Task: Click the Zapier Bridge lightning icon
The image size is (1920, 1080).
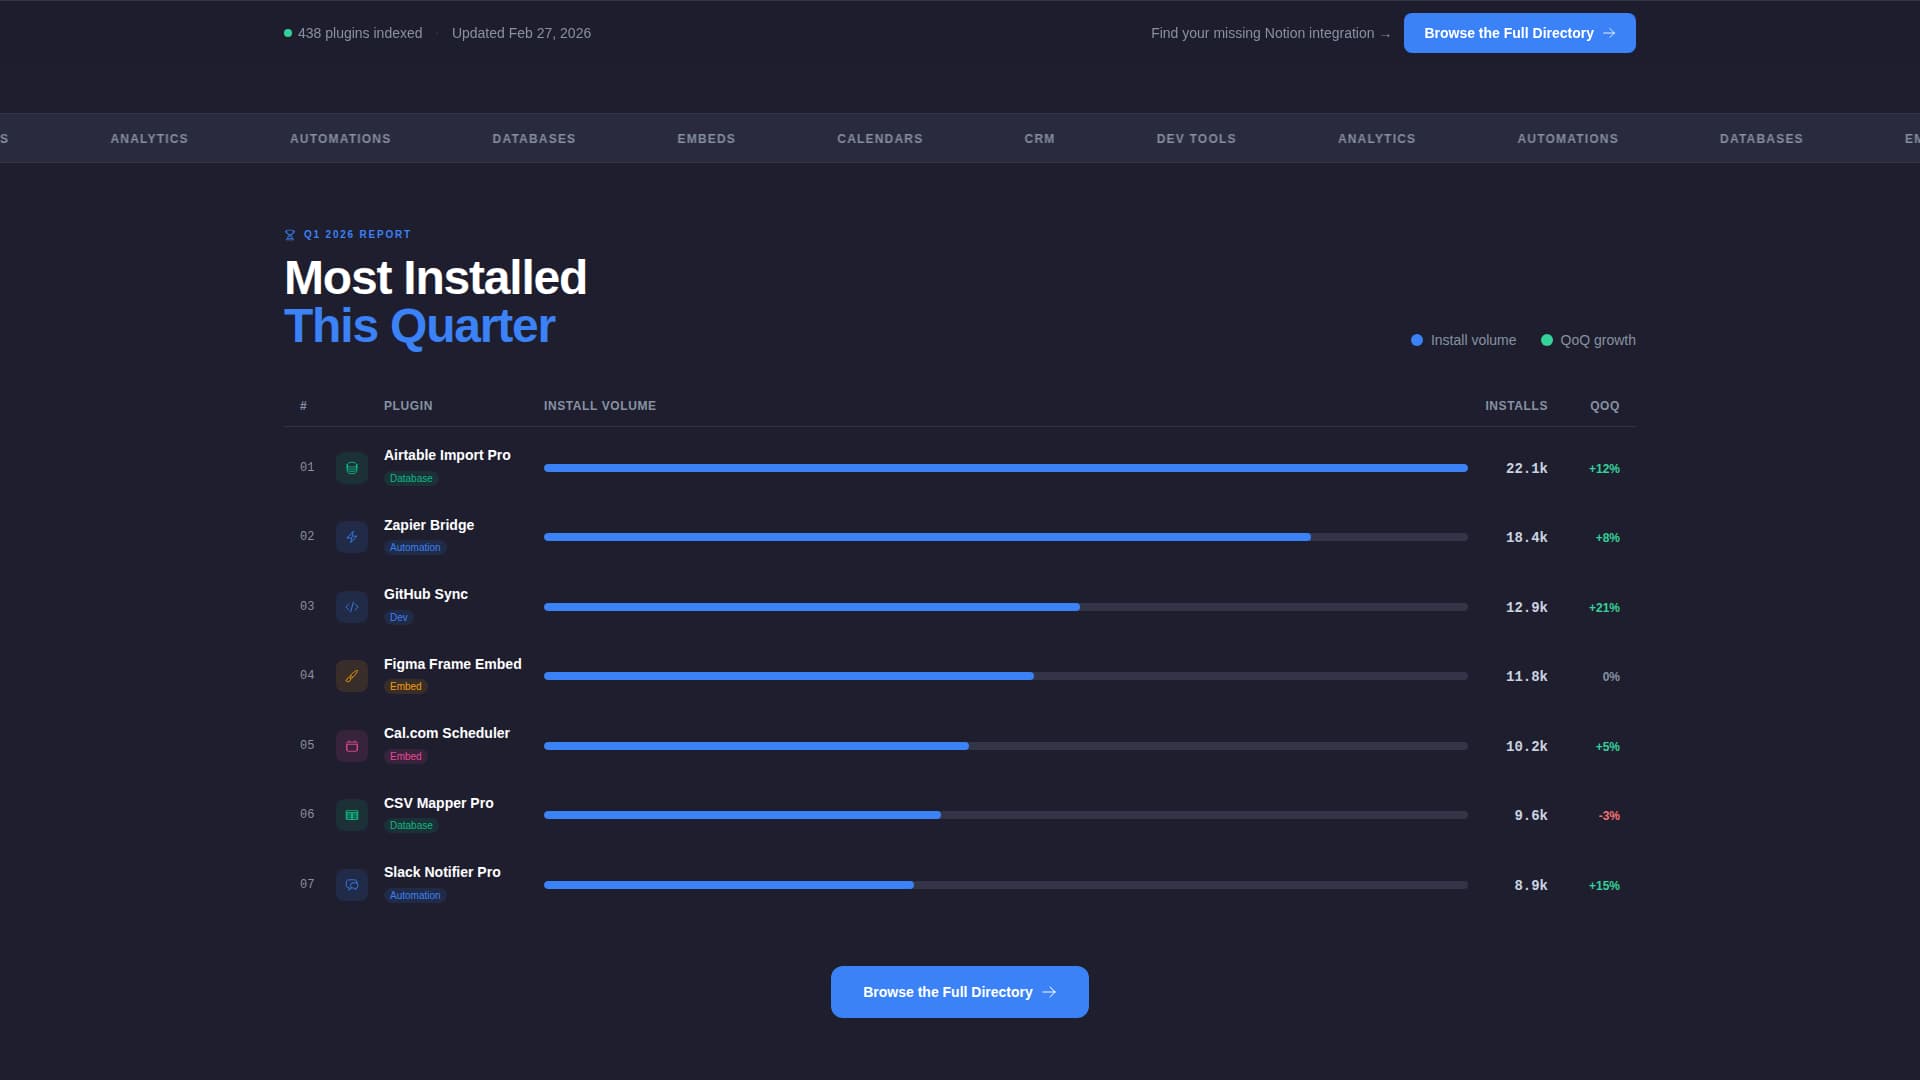Action: tap(352, 537)
